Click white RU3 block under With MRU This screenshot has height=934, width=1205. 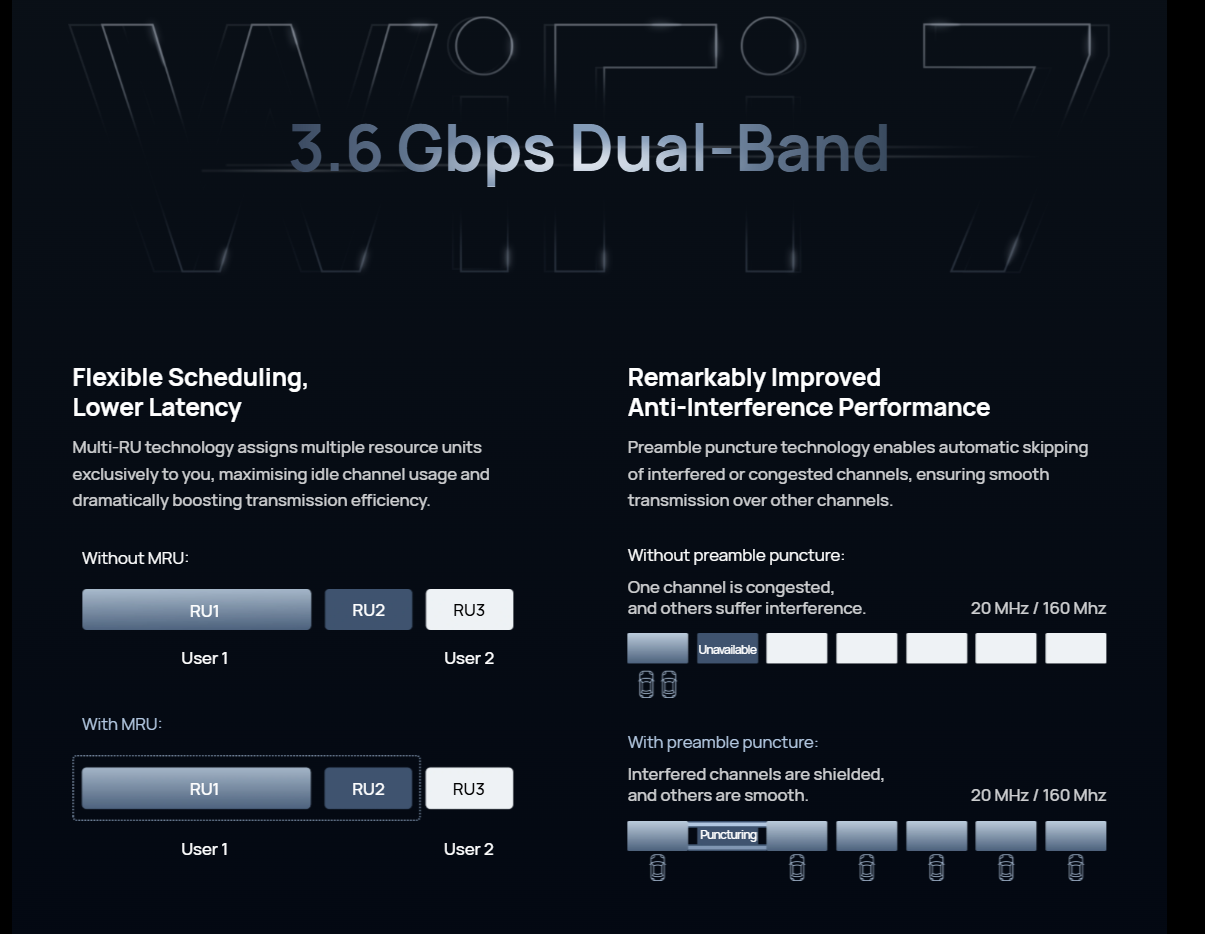469,789
